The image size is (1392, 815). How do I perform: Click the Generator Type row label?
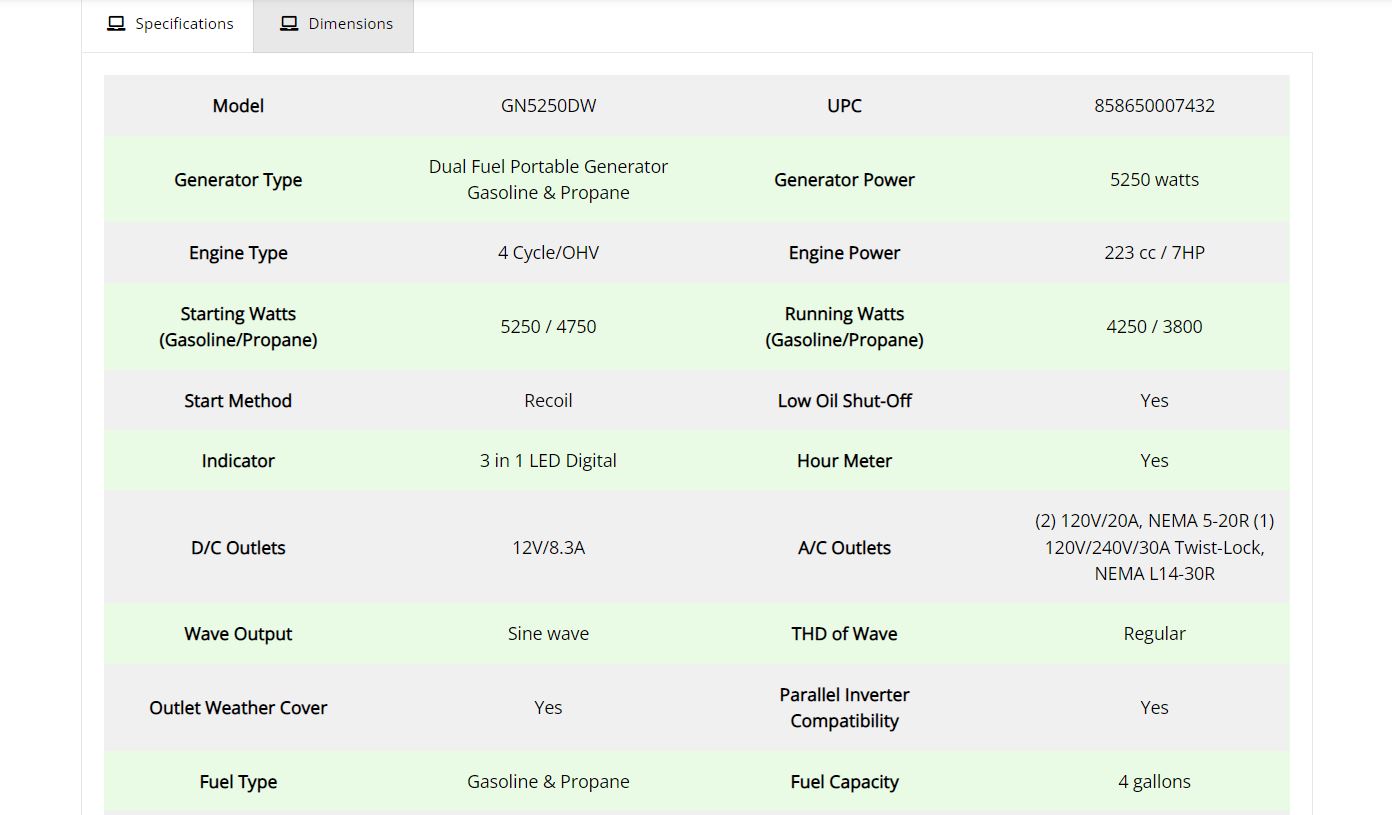(238, 180)
